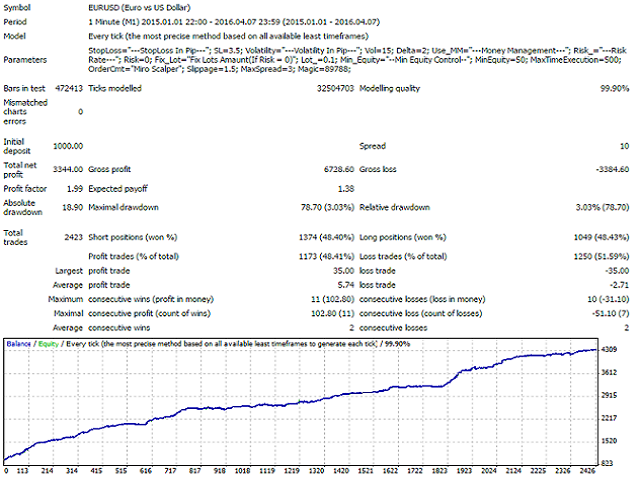
Task: Click the chart y-axis value 4309
Action: coord(609,350)
